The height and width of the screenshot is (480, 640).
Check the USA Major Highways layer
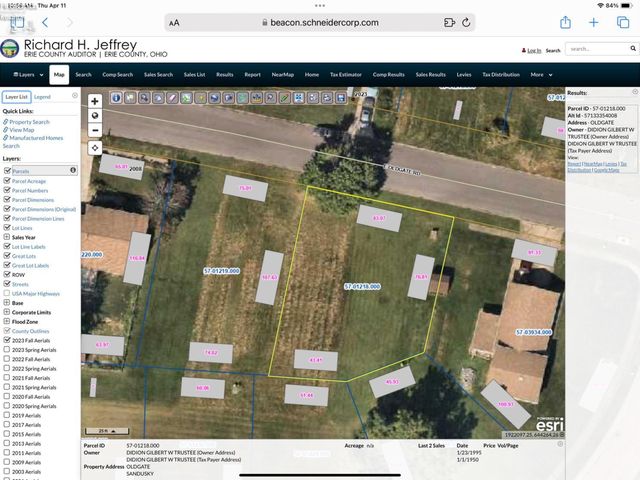click(7, 293)
